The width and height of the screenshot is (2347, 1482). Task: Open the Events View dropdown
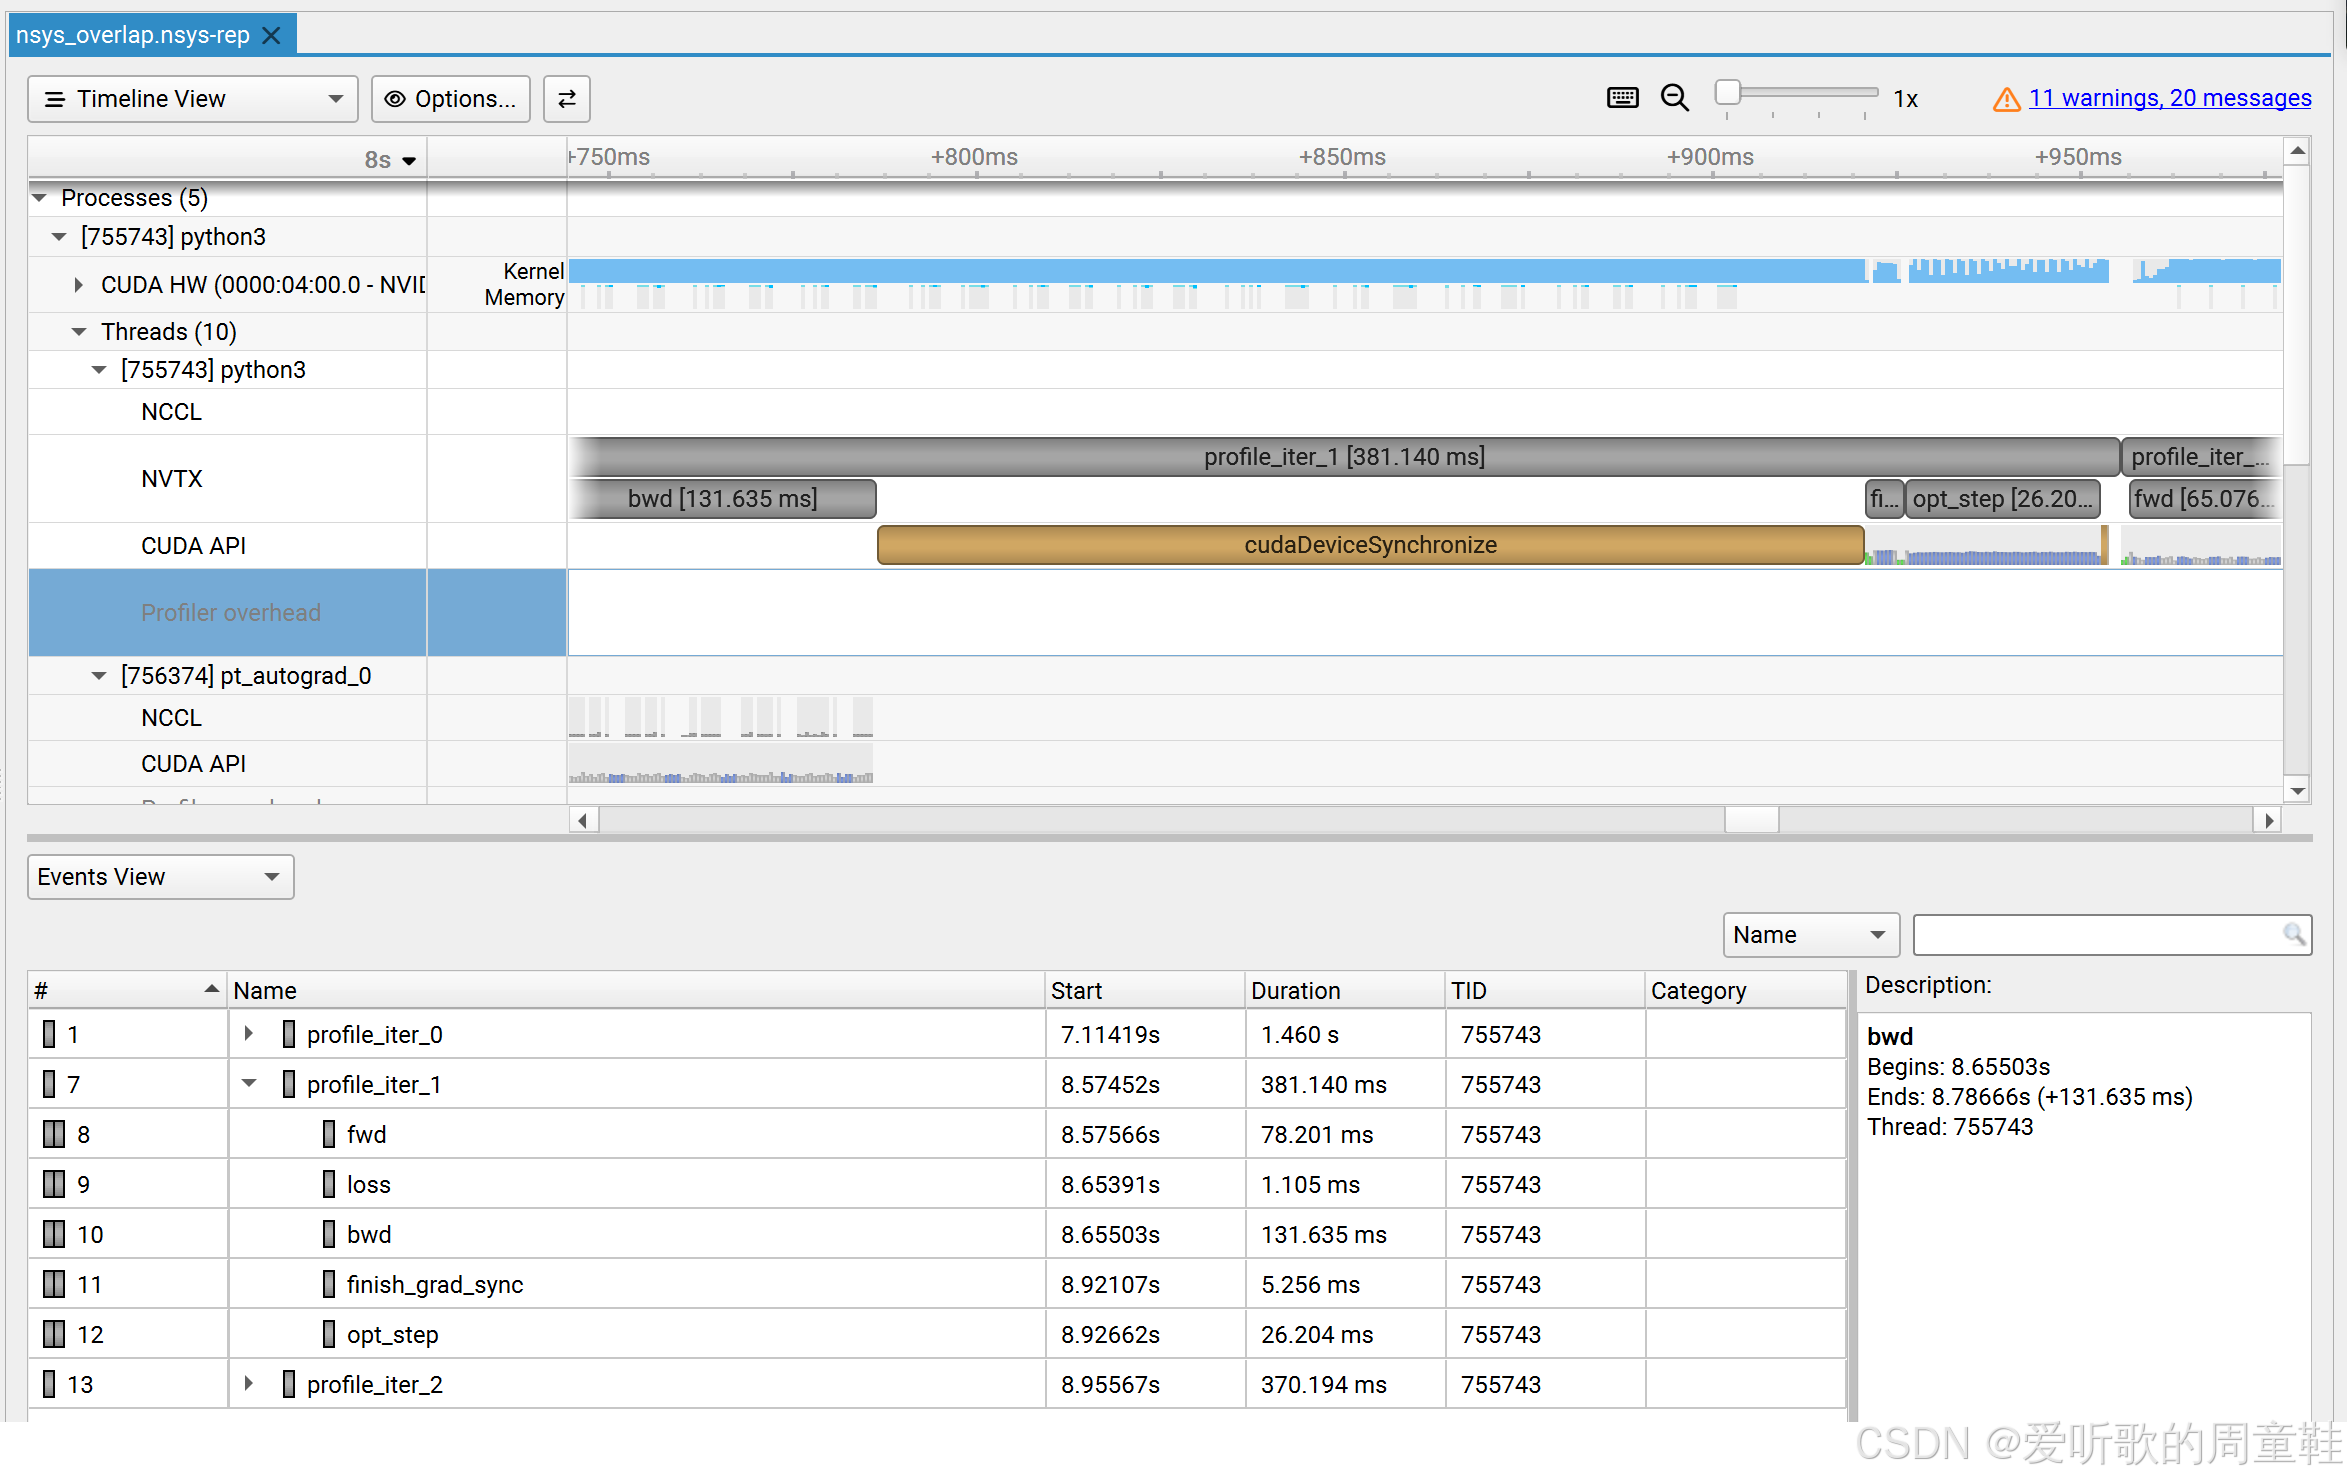point(160,877)
